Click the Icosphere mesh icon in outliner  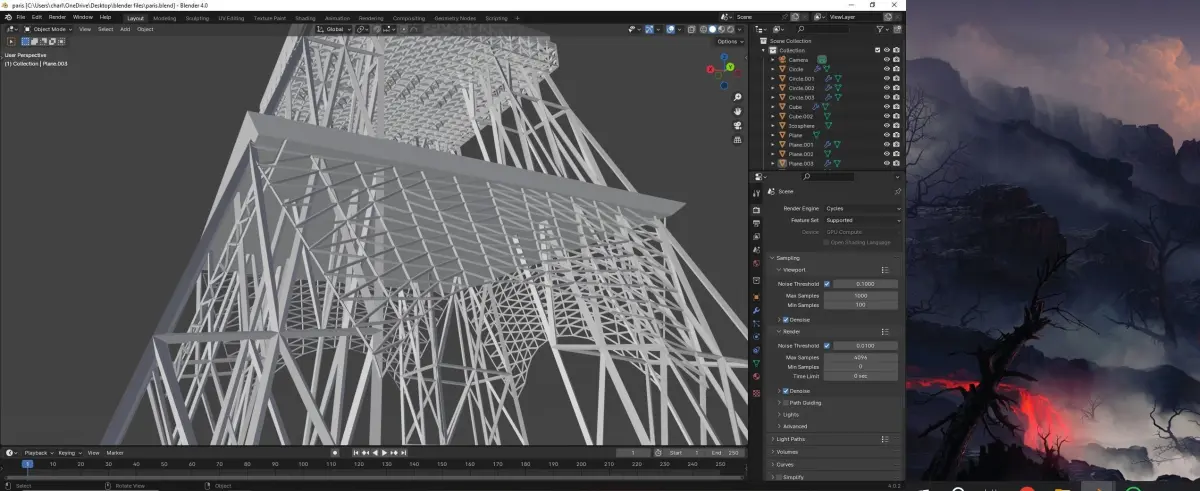click(x=783, y=126)
